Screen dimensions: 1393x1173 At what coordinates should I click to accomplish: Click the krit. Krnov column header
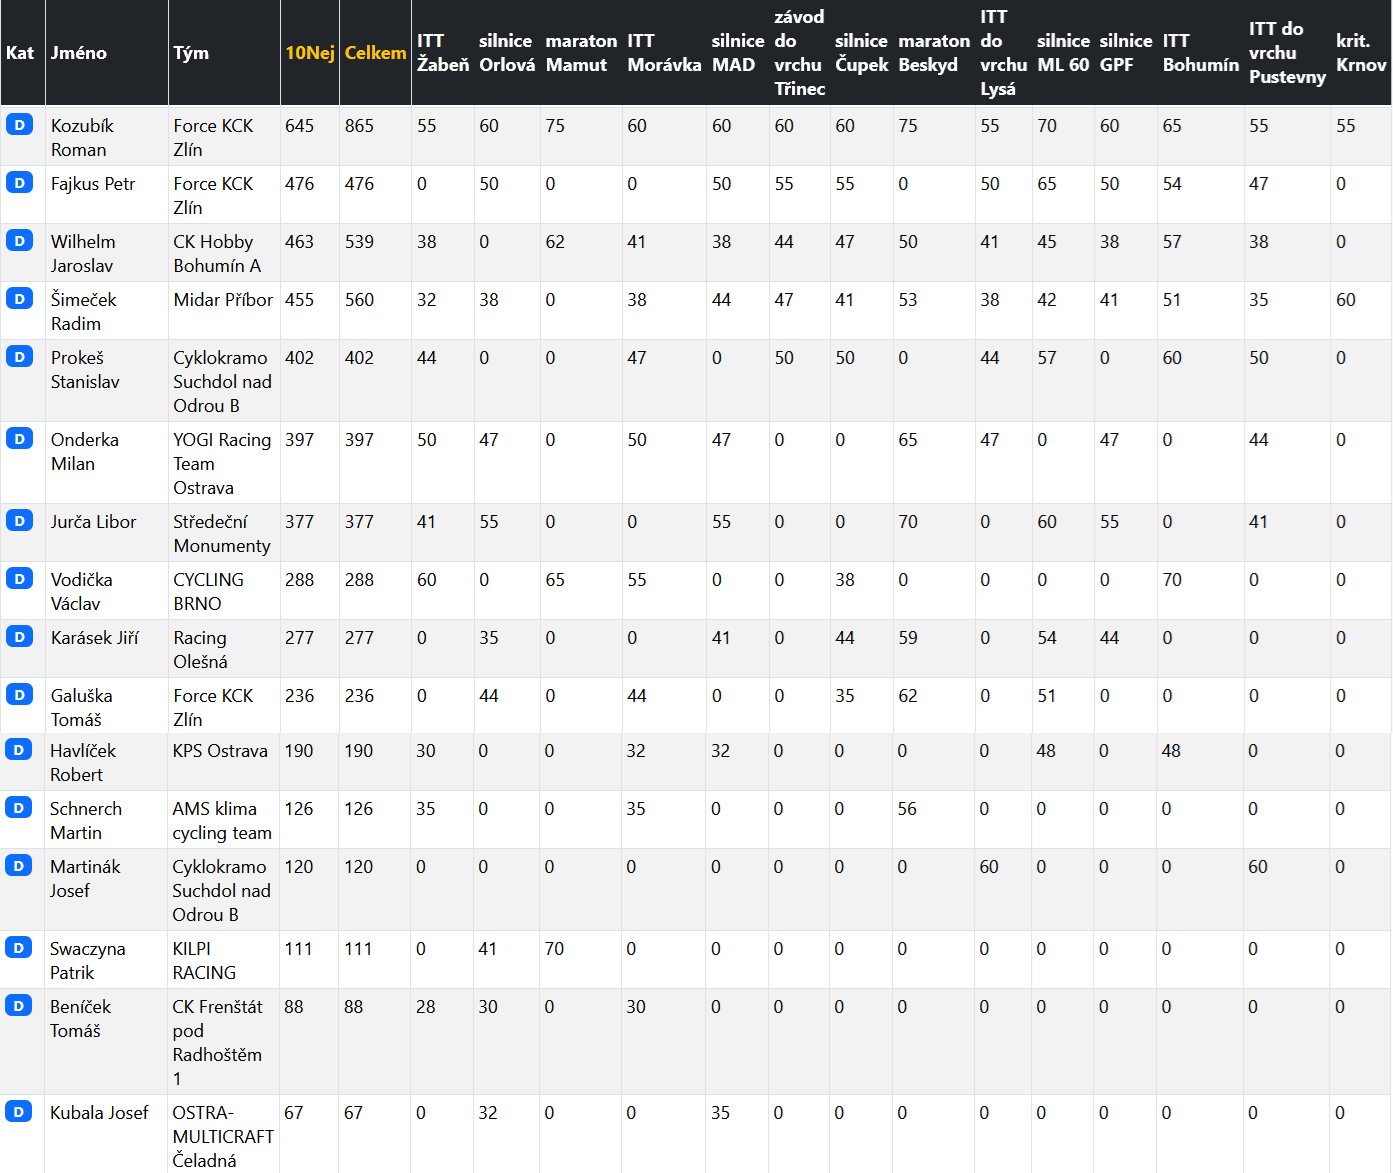(x=1360, y=53)
